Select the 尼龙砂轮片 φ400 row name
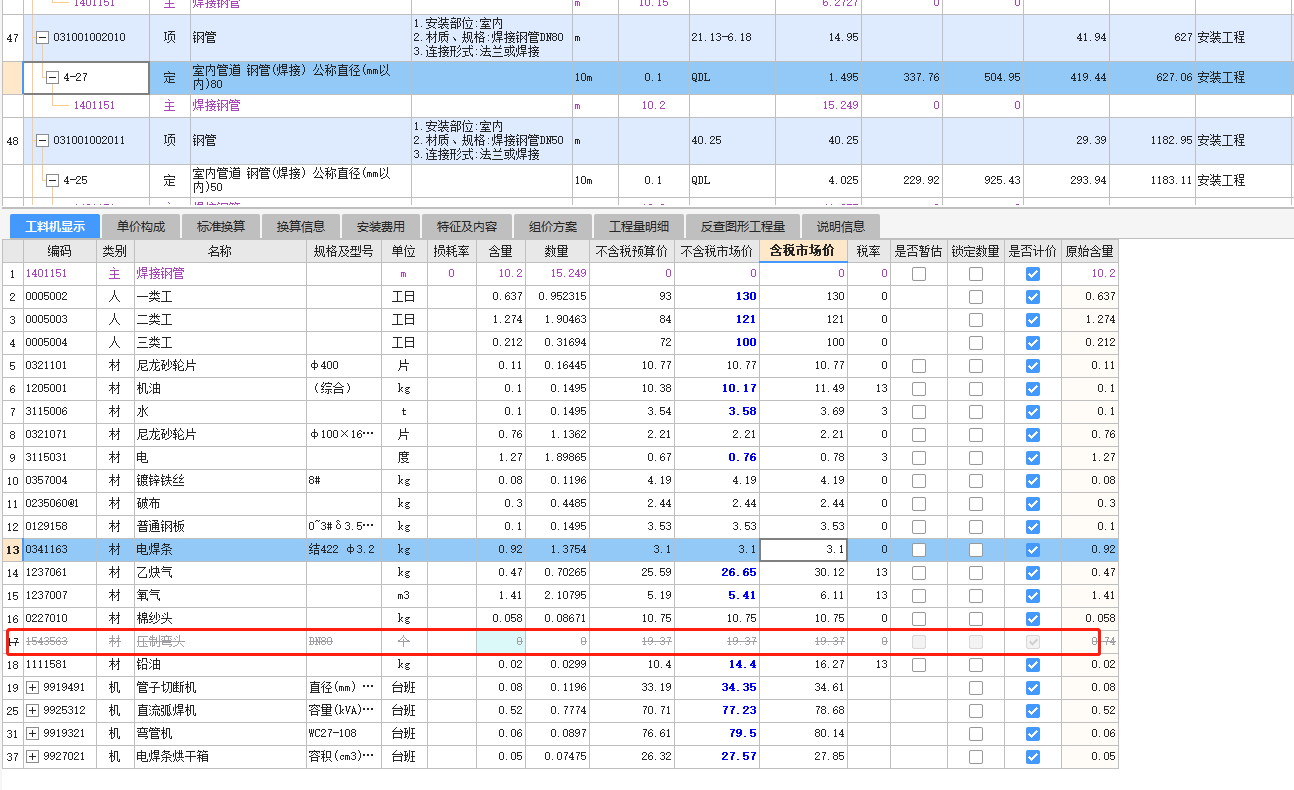Screen dimensions: 1294x790 point(166,365)
